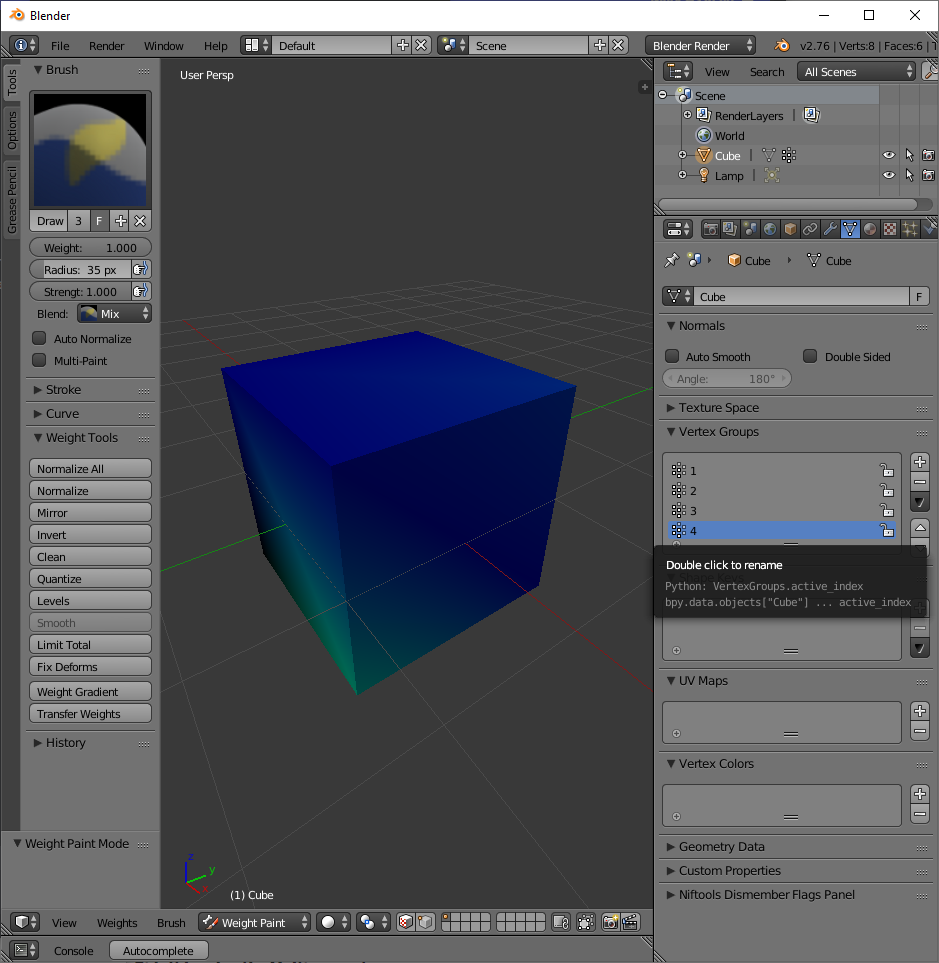The image size is (939, 963).
Task: Open the Blender Render engine dropdown
Action: click(700, 45)
